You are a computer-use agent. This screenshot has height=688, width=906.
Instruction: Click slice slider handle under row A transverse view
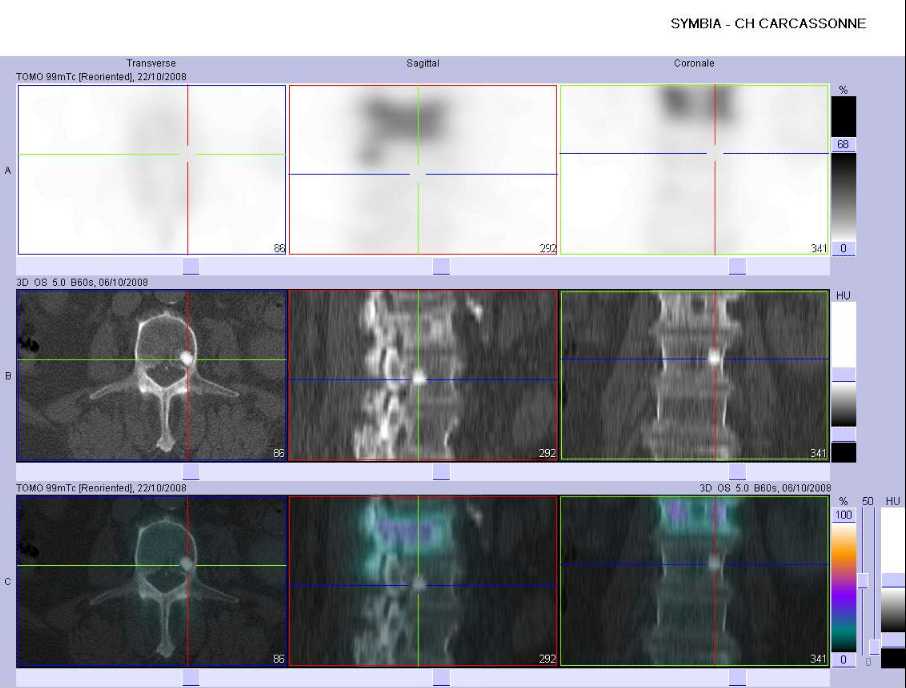pyautogui.click(x=191, y=266)
